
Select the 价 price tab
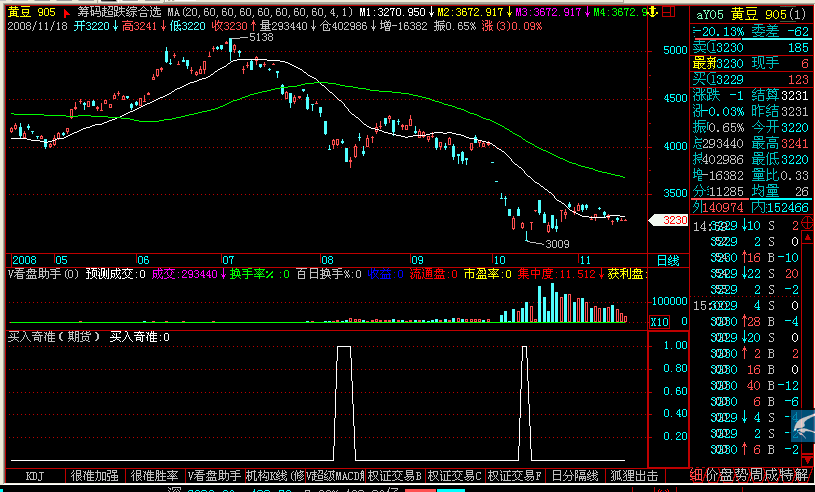[x=712, y=475]
